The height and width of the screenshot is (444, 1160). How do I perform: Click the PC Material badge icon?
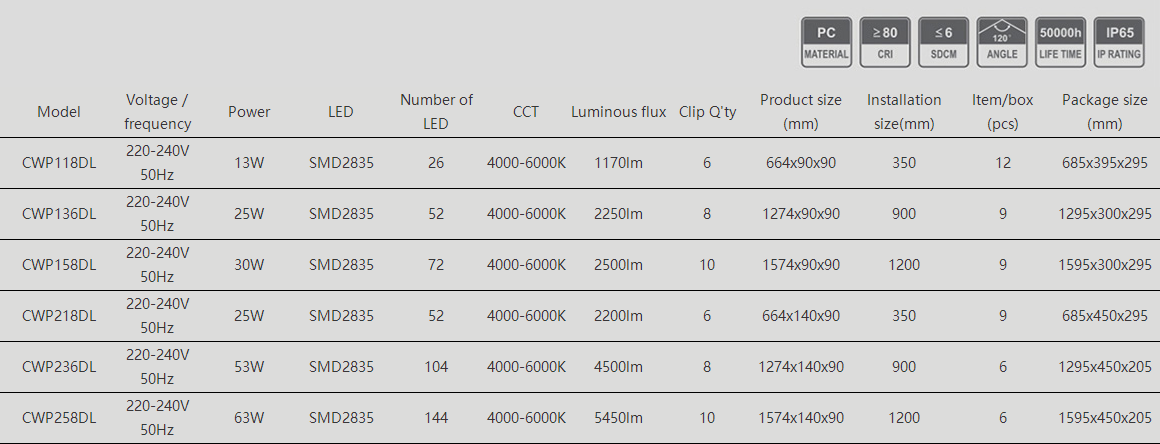click(x=826, y=42)
